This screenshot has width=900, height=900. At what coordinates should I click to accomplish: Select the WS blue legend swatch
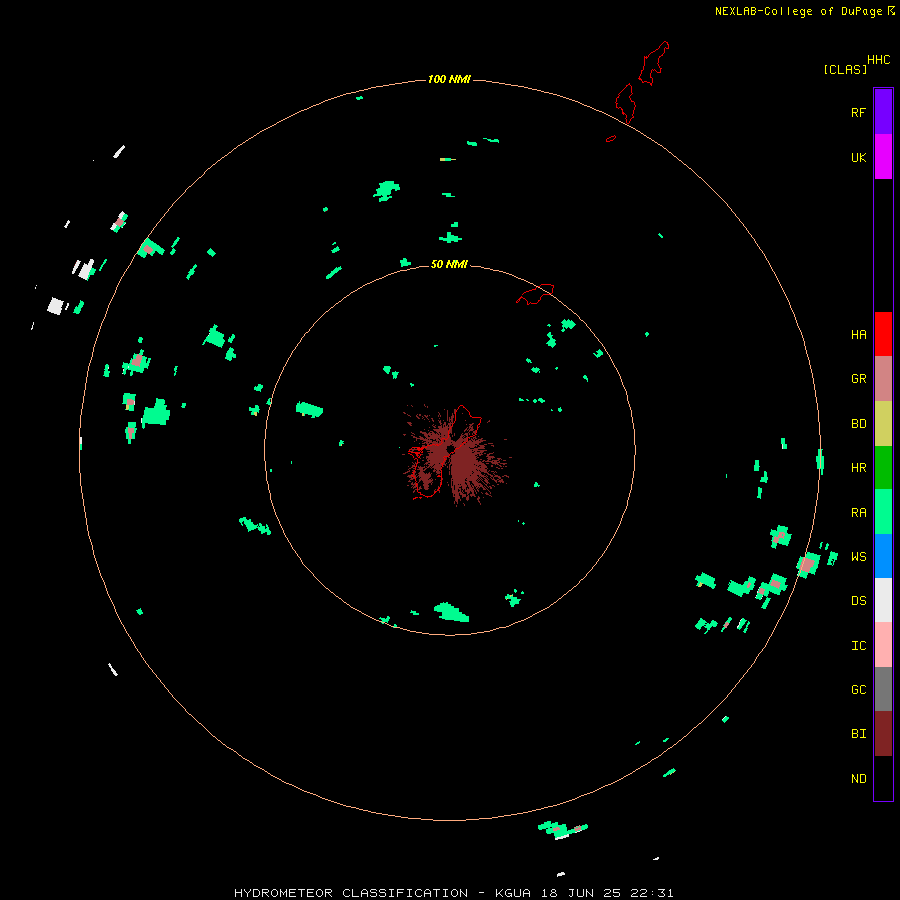tap(883, 556)
